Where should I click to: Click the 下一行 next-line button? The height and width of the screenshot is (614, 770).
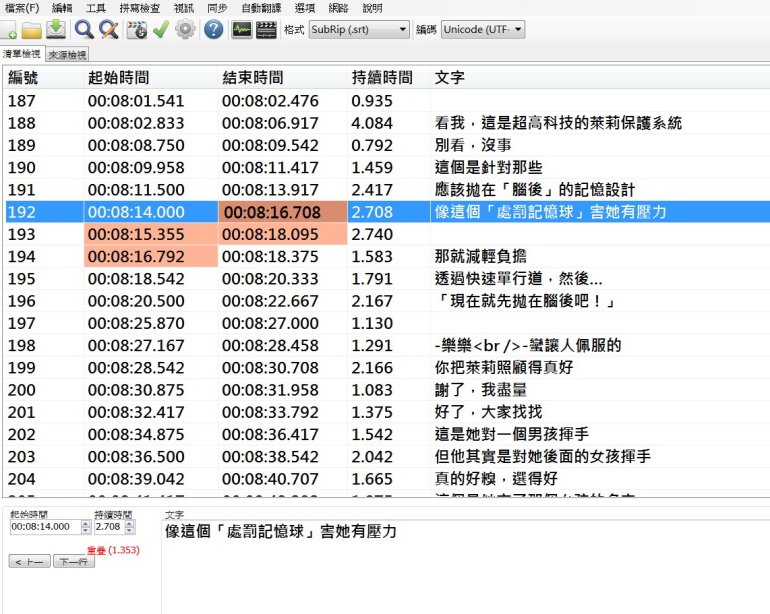coord(74,561)
